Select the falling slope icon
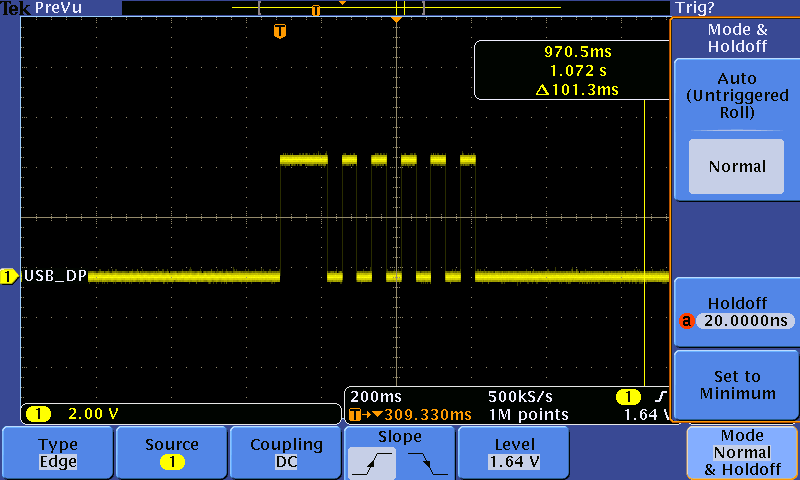 tap(428, 462)
